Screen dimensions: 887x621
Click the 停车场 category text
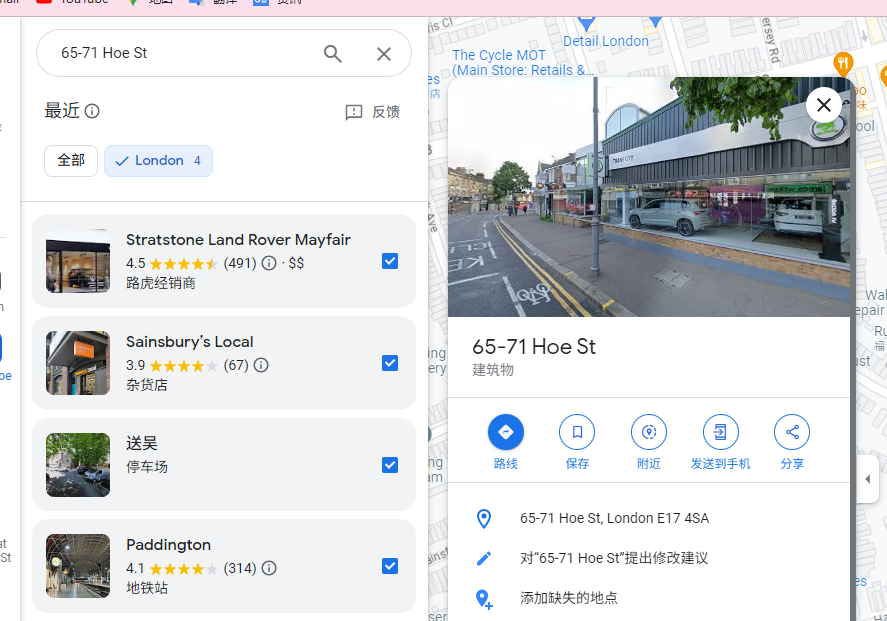147,467
